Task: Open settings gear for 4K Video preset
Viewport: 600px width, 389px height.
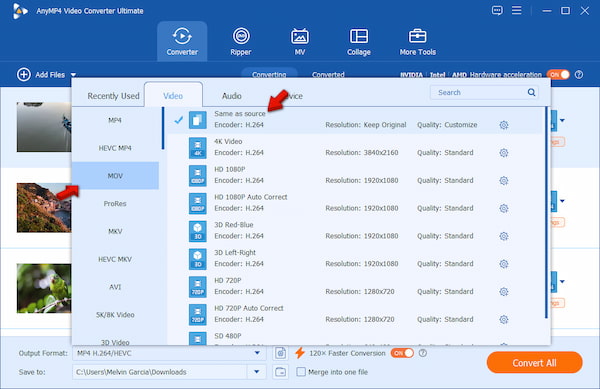Action: tap(504, 153)
